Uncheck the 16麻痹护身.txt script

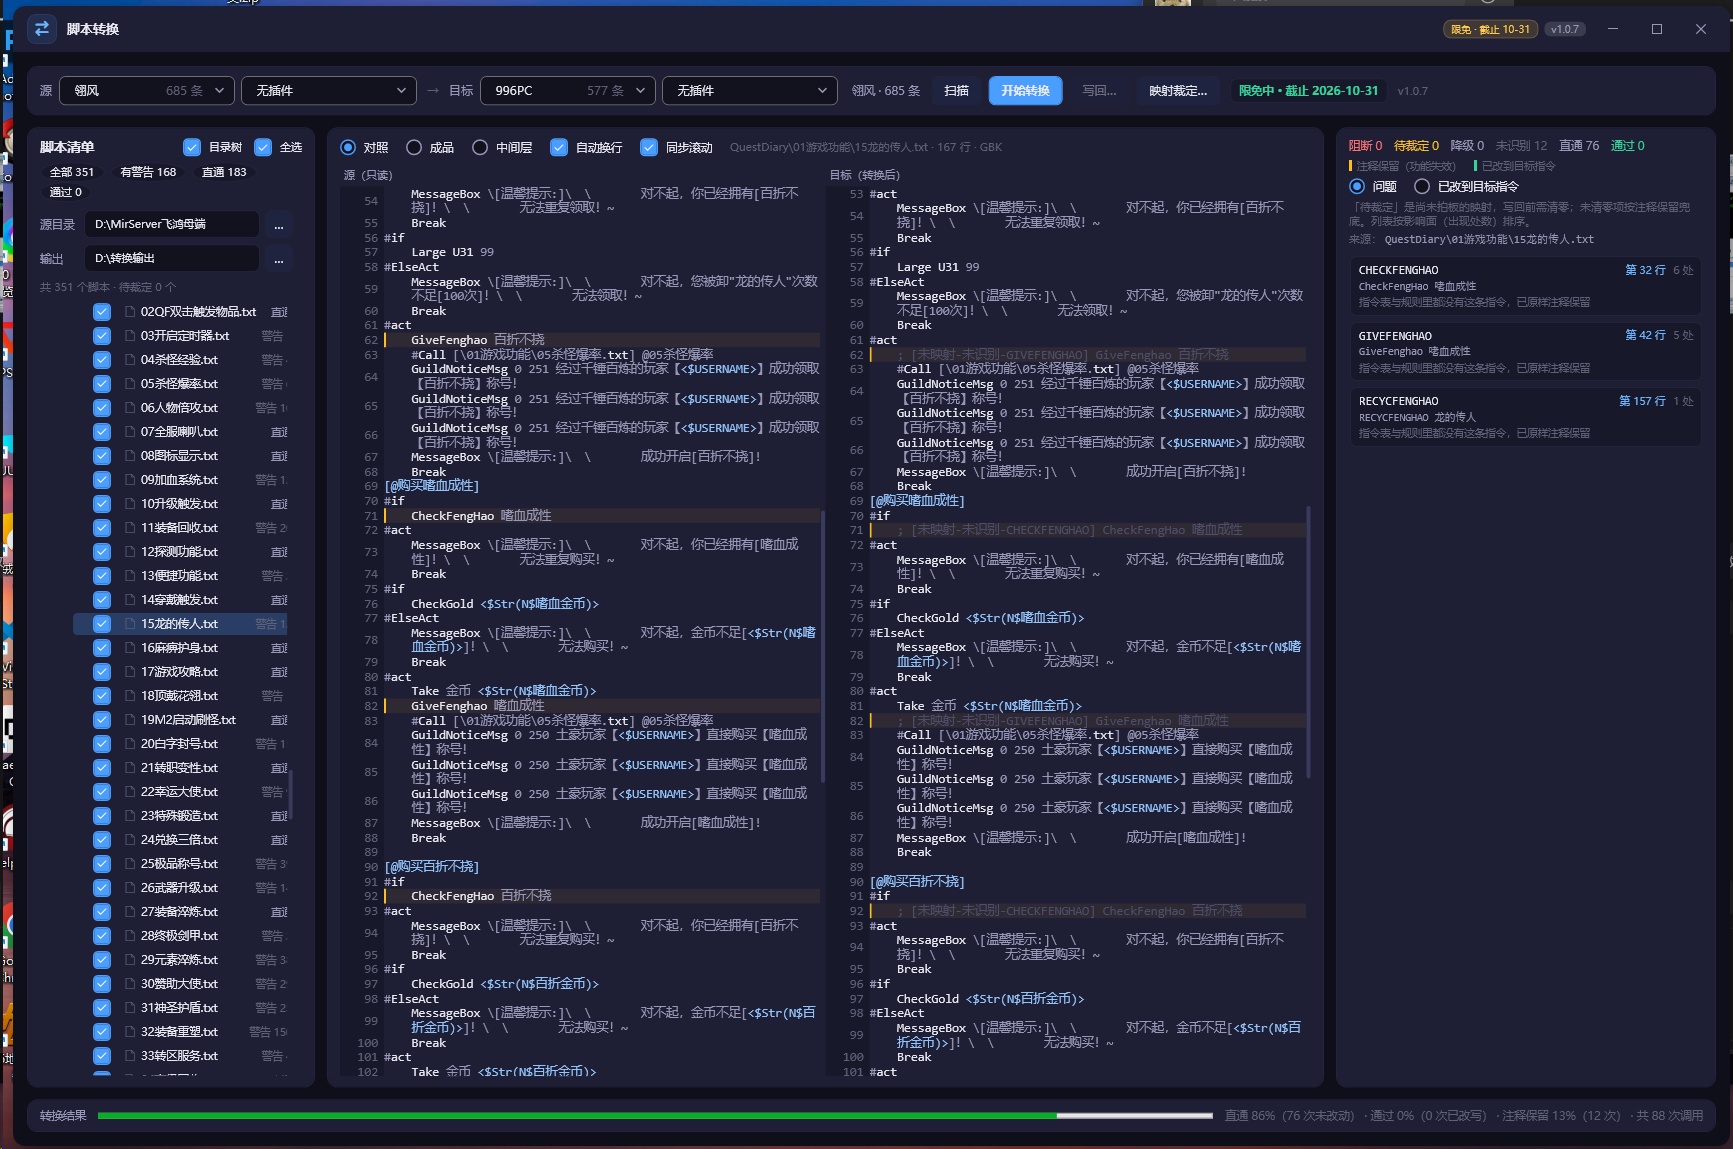102,648
